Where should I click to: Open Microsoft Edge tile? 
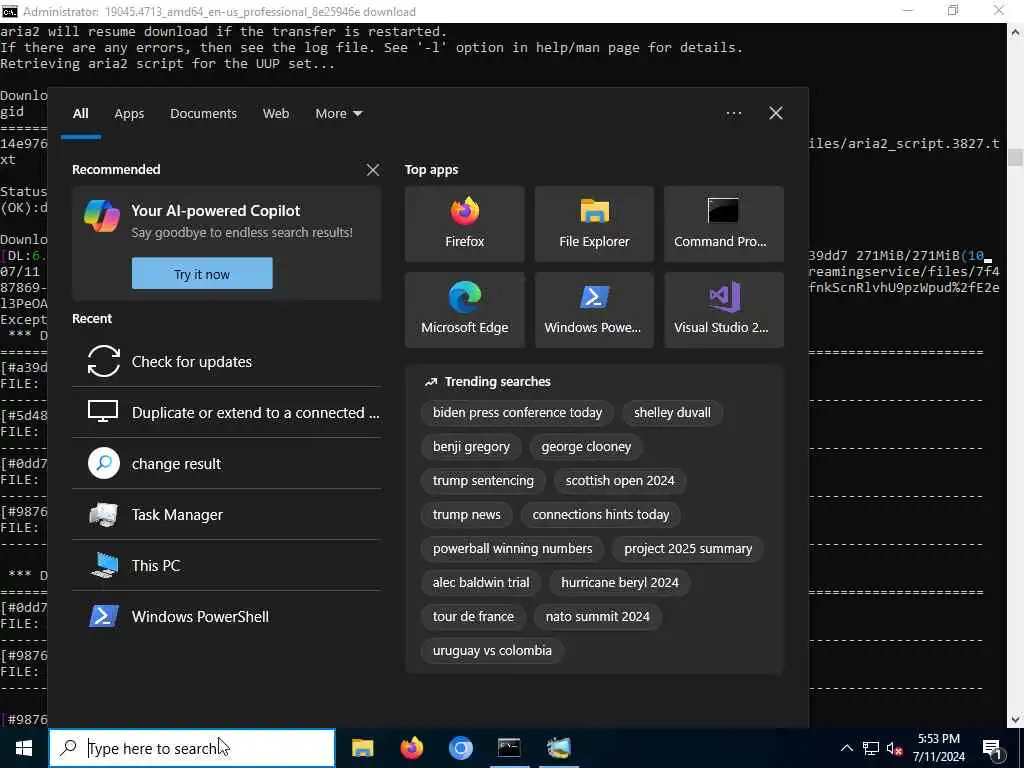[464, 310]
